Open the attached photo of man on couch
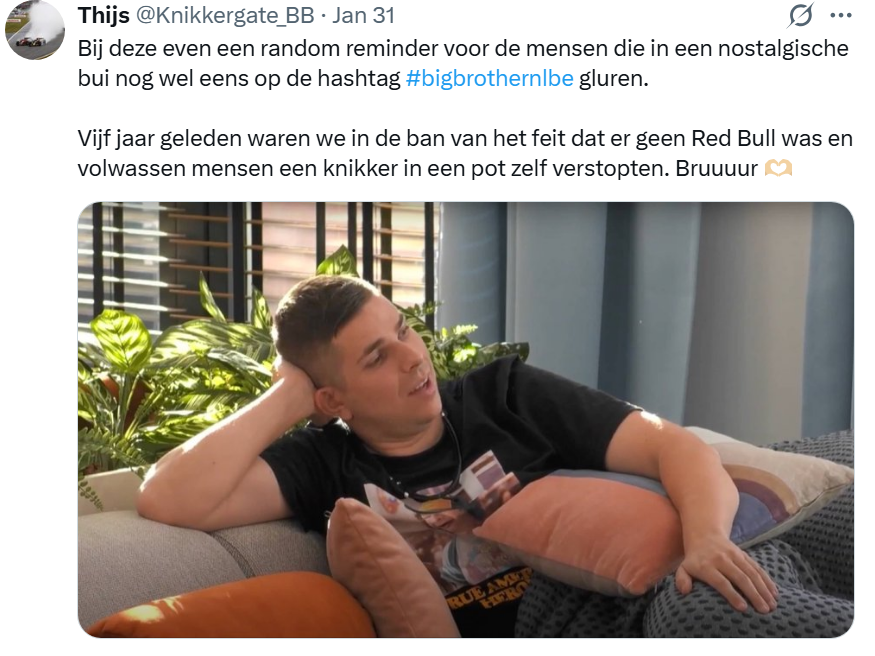This screenshot has width=875, height=656. point(465,419)
